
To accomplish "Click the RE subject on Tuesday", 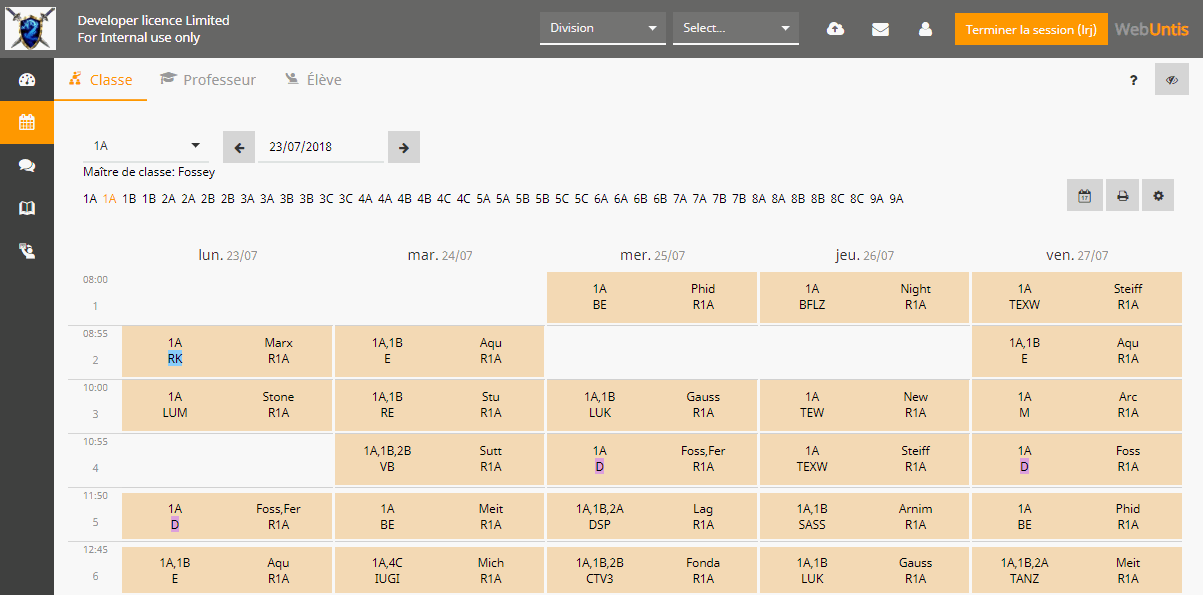I will [x=387, y=413].
